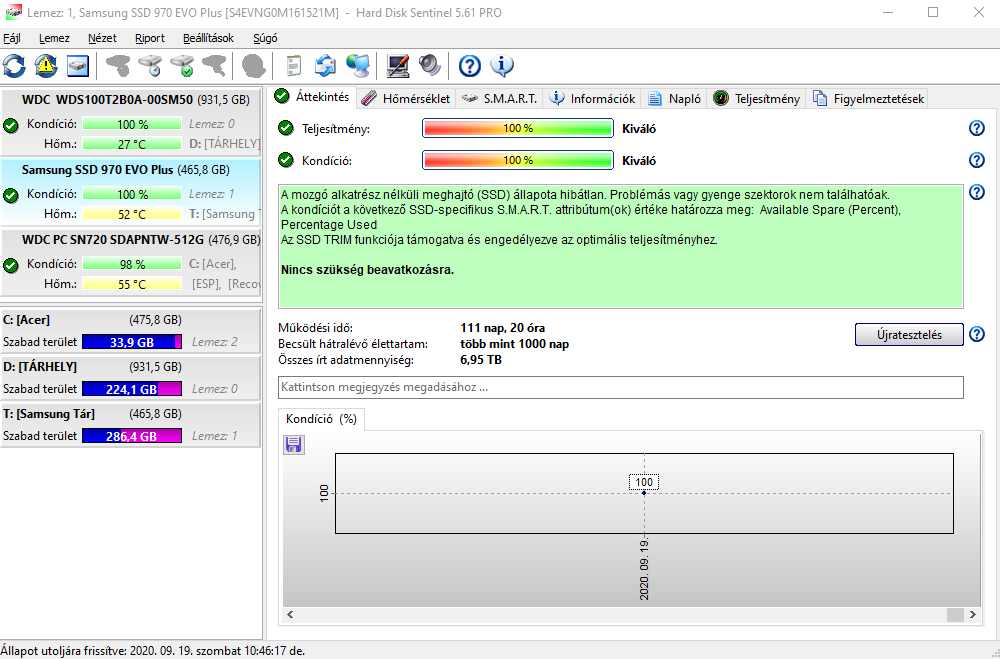
Task: Select the WDC PC SN720 SDAPNTW-512G disk
Action: [x=131, y=262]
